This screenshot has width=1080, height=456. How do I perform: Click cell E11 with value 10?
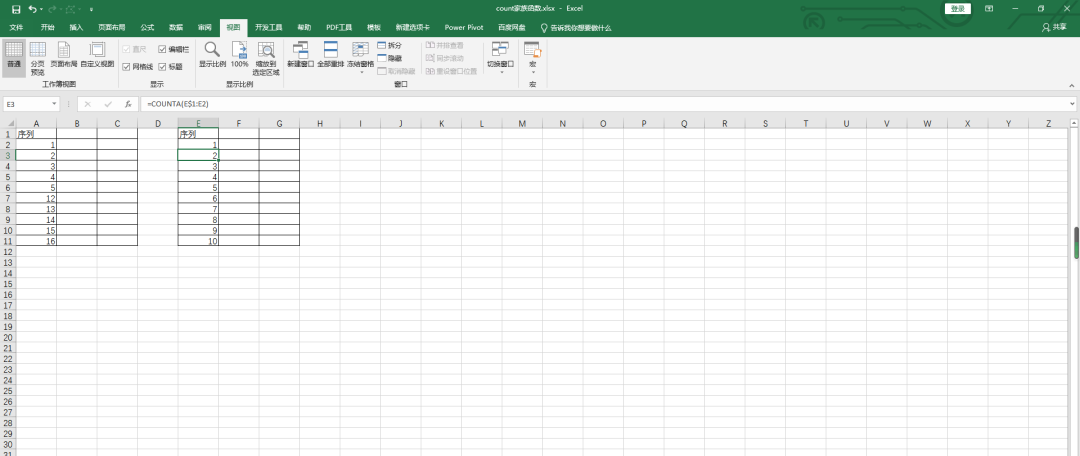(x=198, y=241)
